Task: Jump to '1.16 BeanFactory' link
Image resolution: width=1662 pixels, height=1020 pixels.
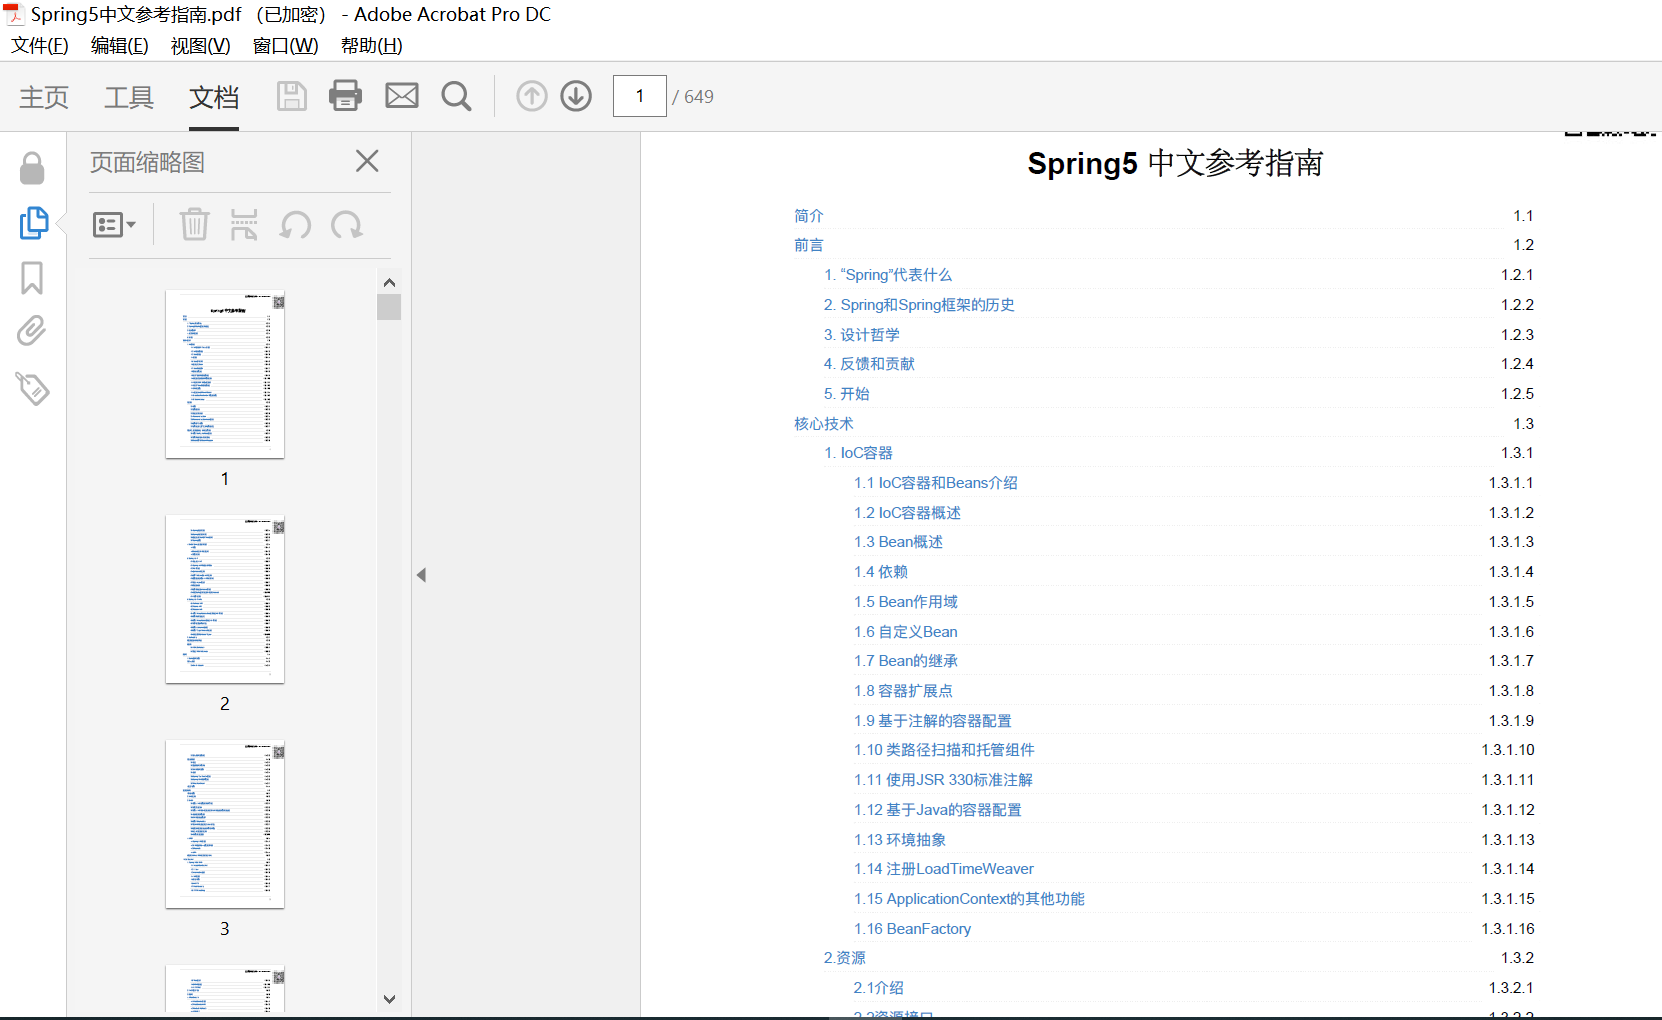Action: pyautogui.click(x=912, y=929)
